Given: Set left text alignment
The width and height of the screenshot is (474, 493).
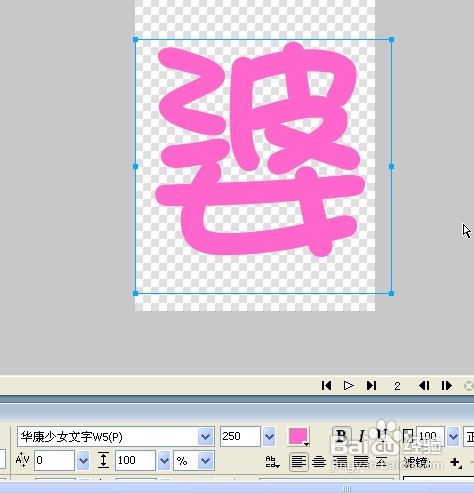Looking at the screenshot, I should (x=299, y=462).
